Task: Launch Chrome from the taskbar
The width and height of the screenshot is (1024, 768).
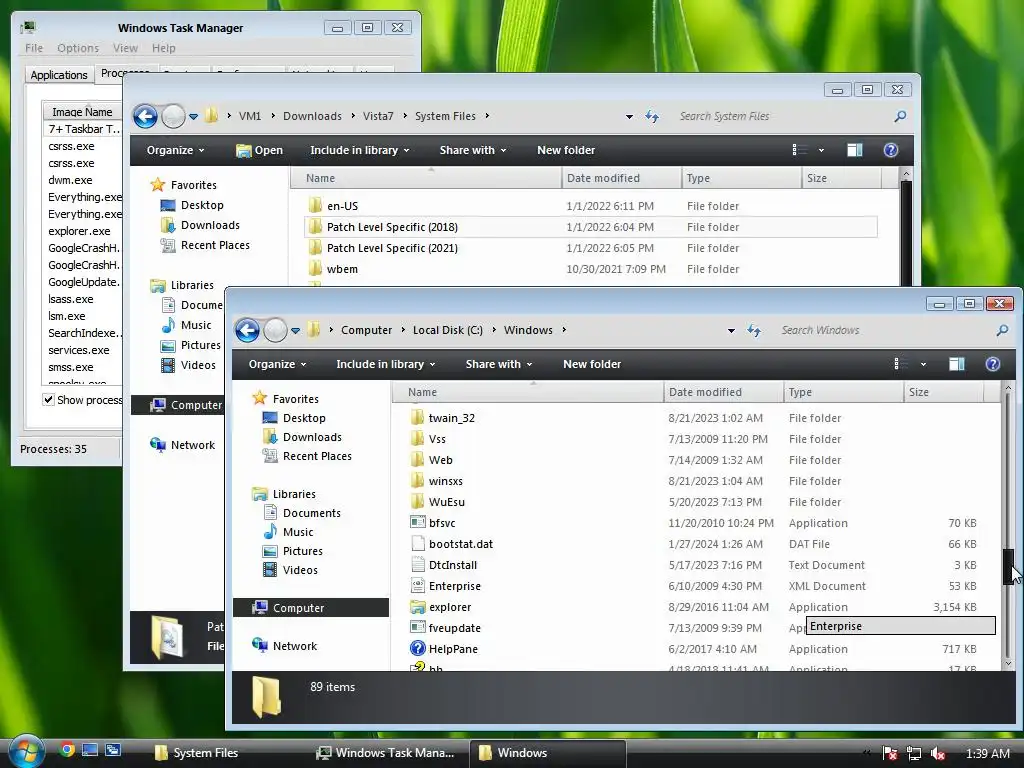Action: point(67,750)
